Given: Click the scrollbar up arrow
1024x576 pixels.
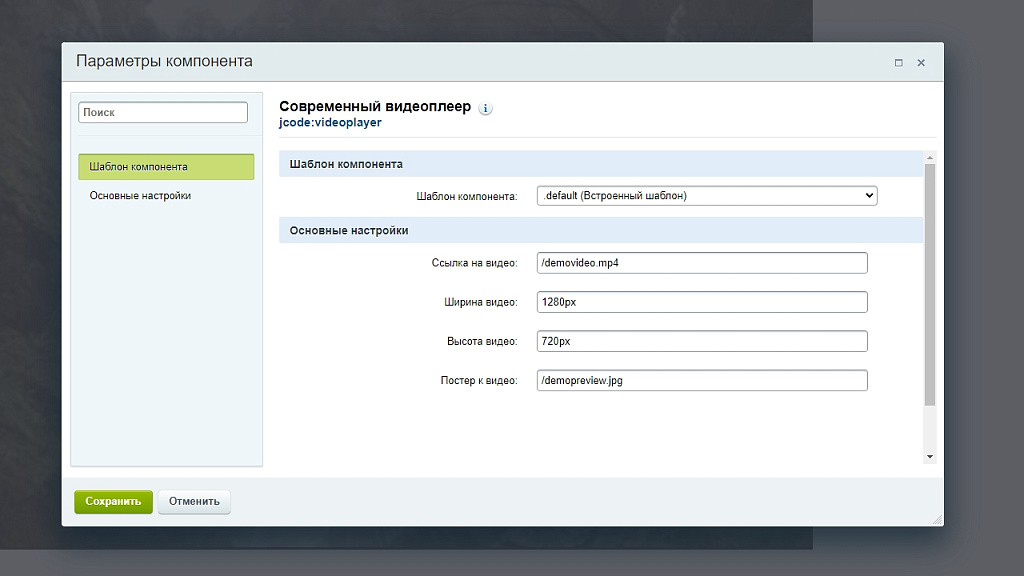Looking at the screenshot, I should [x=930, y=158].
